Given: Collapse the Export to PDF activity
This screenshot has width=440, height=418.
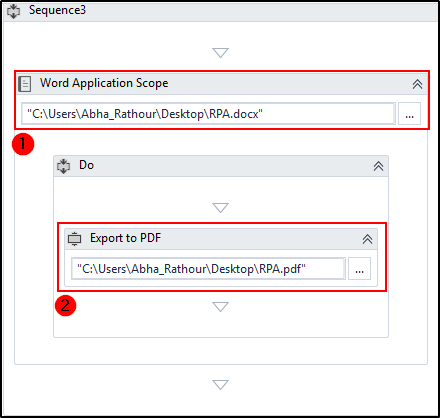Looking at the screenshot, I should coord(367,239).
